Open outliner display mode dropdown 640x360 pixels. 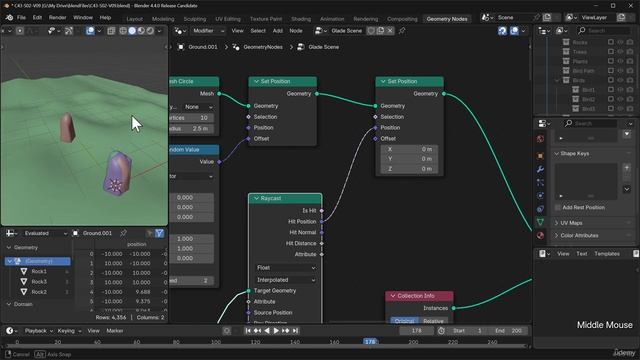[x=561, y=31]
